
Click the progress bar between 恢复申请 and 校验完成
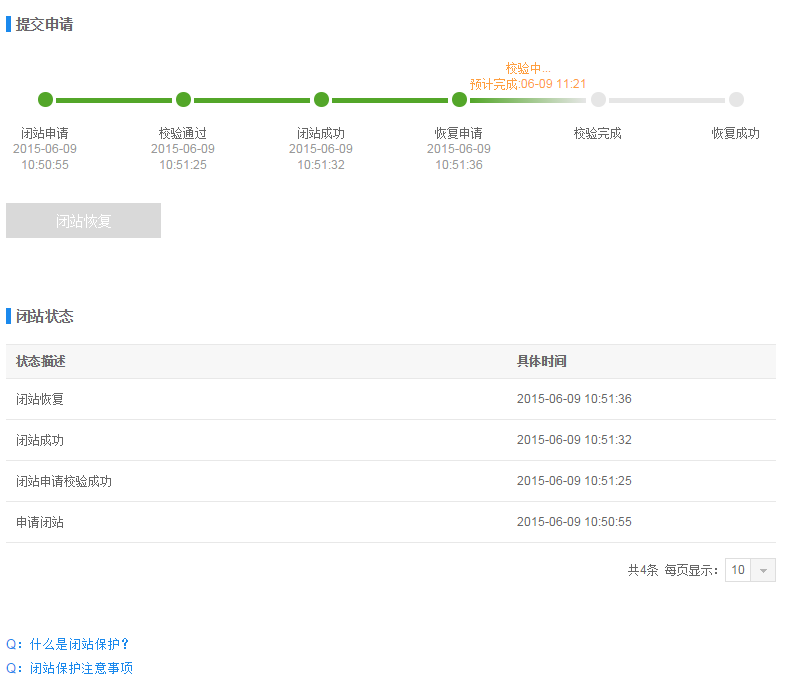(x=528, y=100)
